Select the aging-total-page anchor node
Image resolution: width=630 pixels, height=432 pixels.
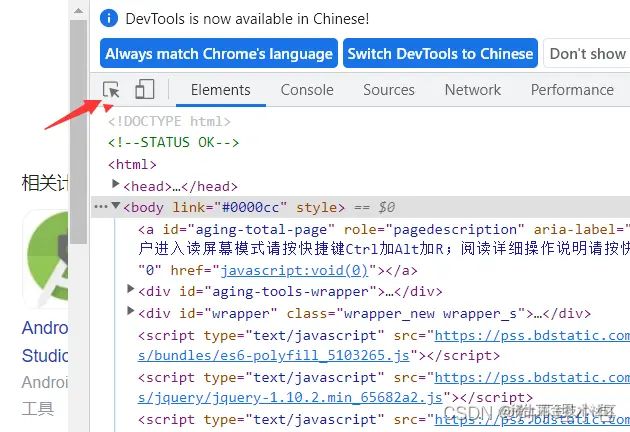384,249
